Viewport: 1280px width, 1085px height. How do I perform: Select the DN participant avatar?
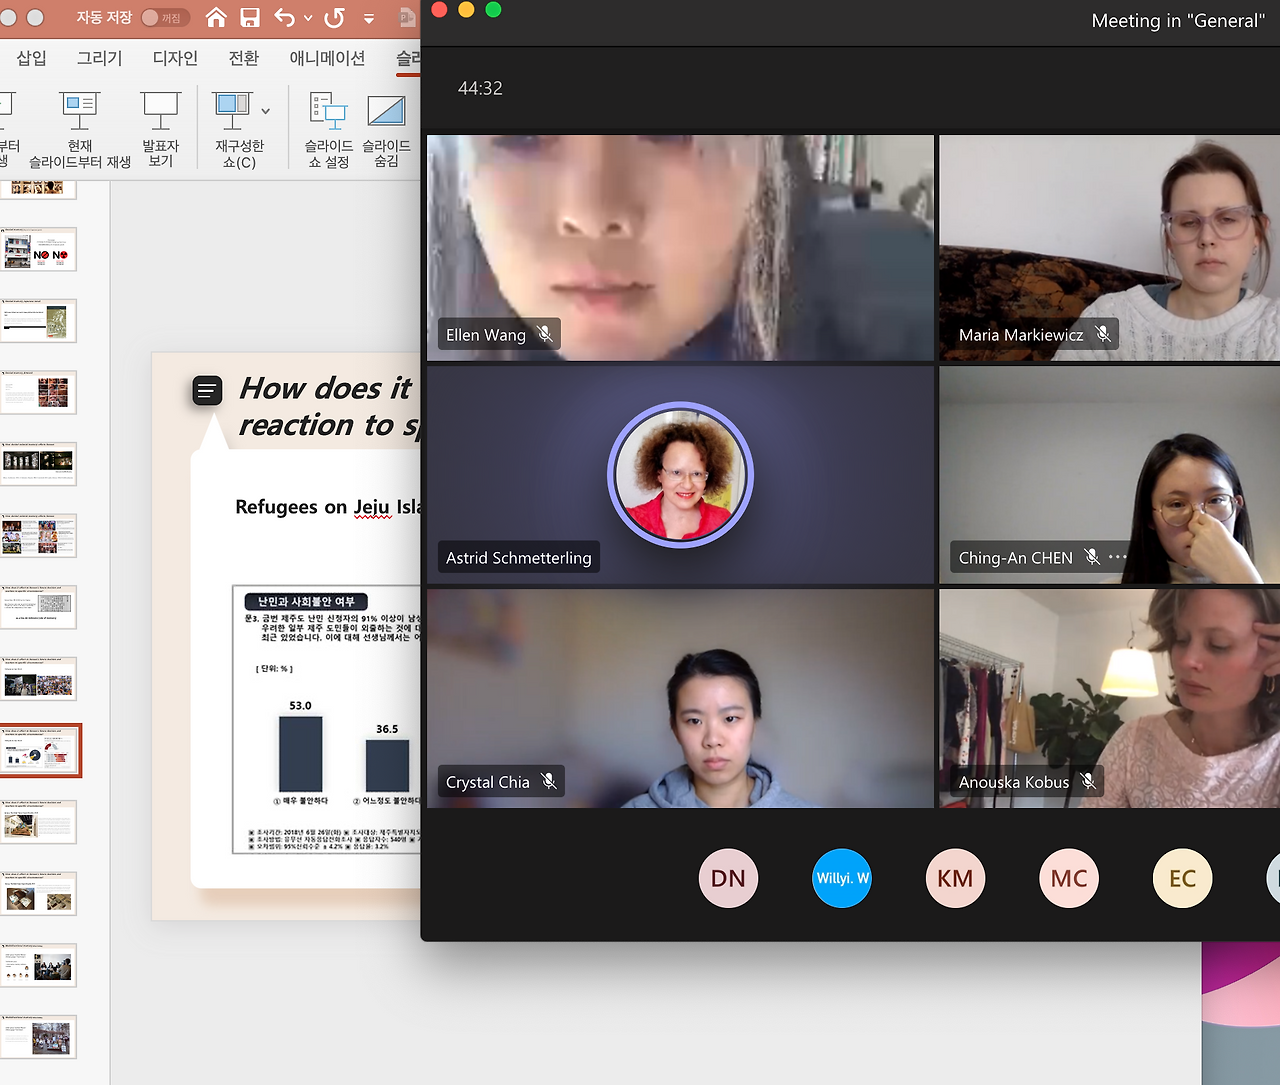[x=728, y=878]
